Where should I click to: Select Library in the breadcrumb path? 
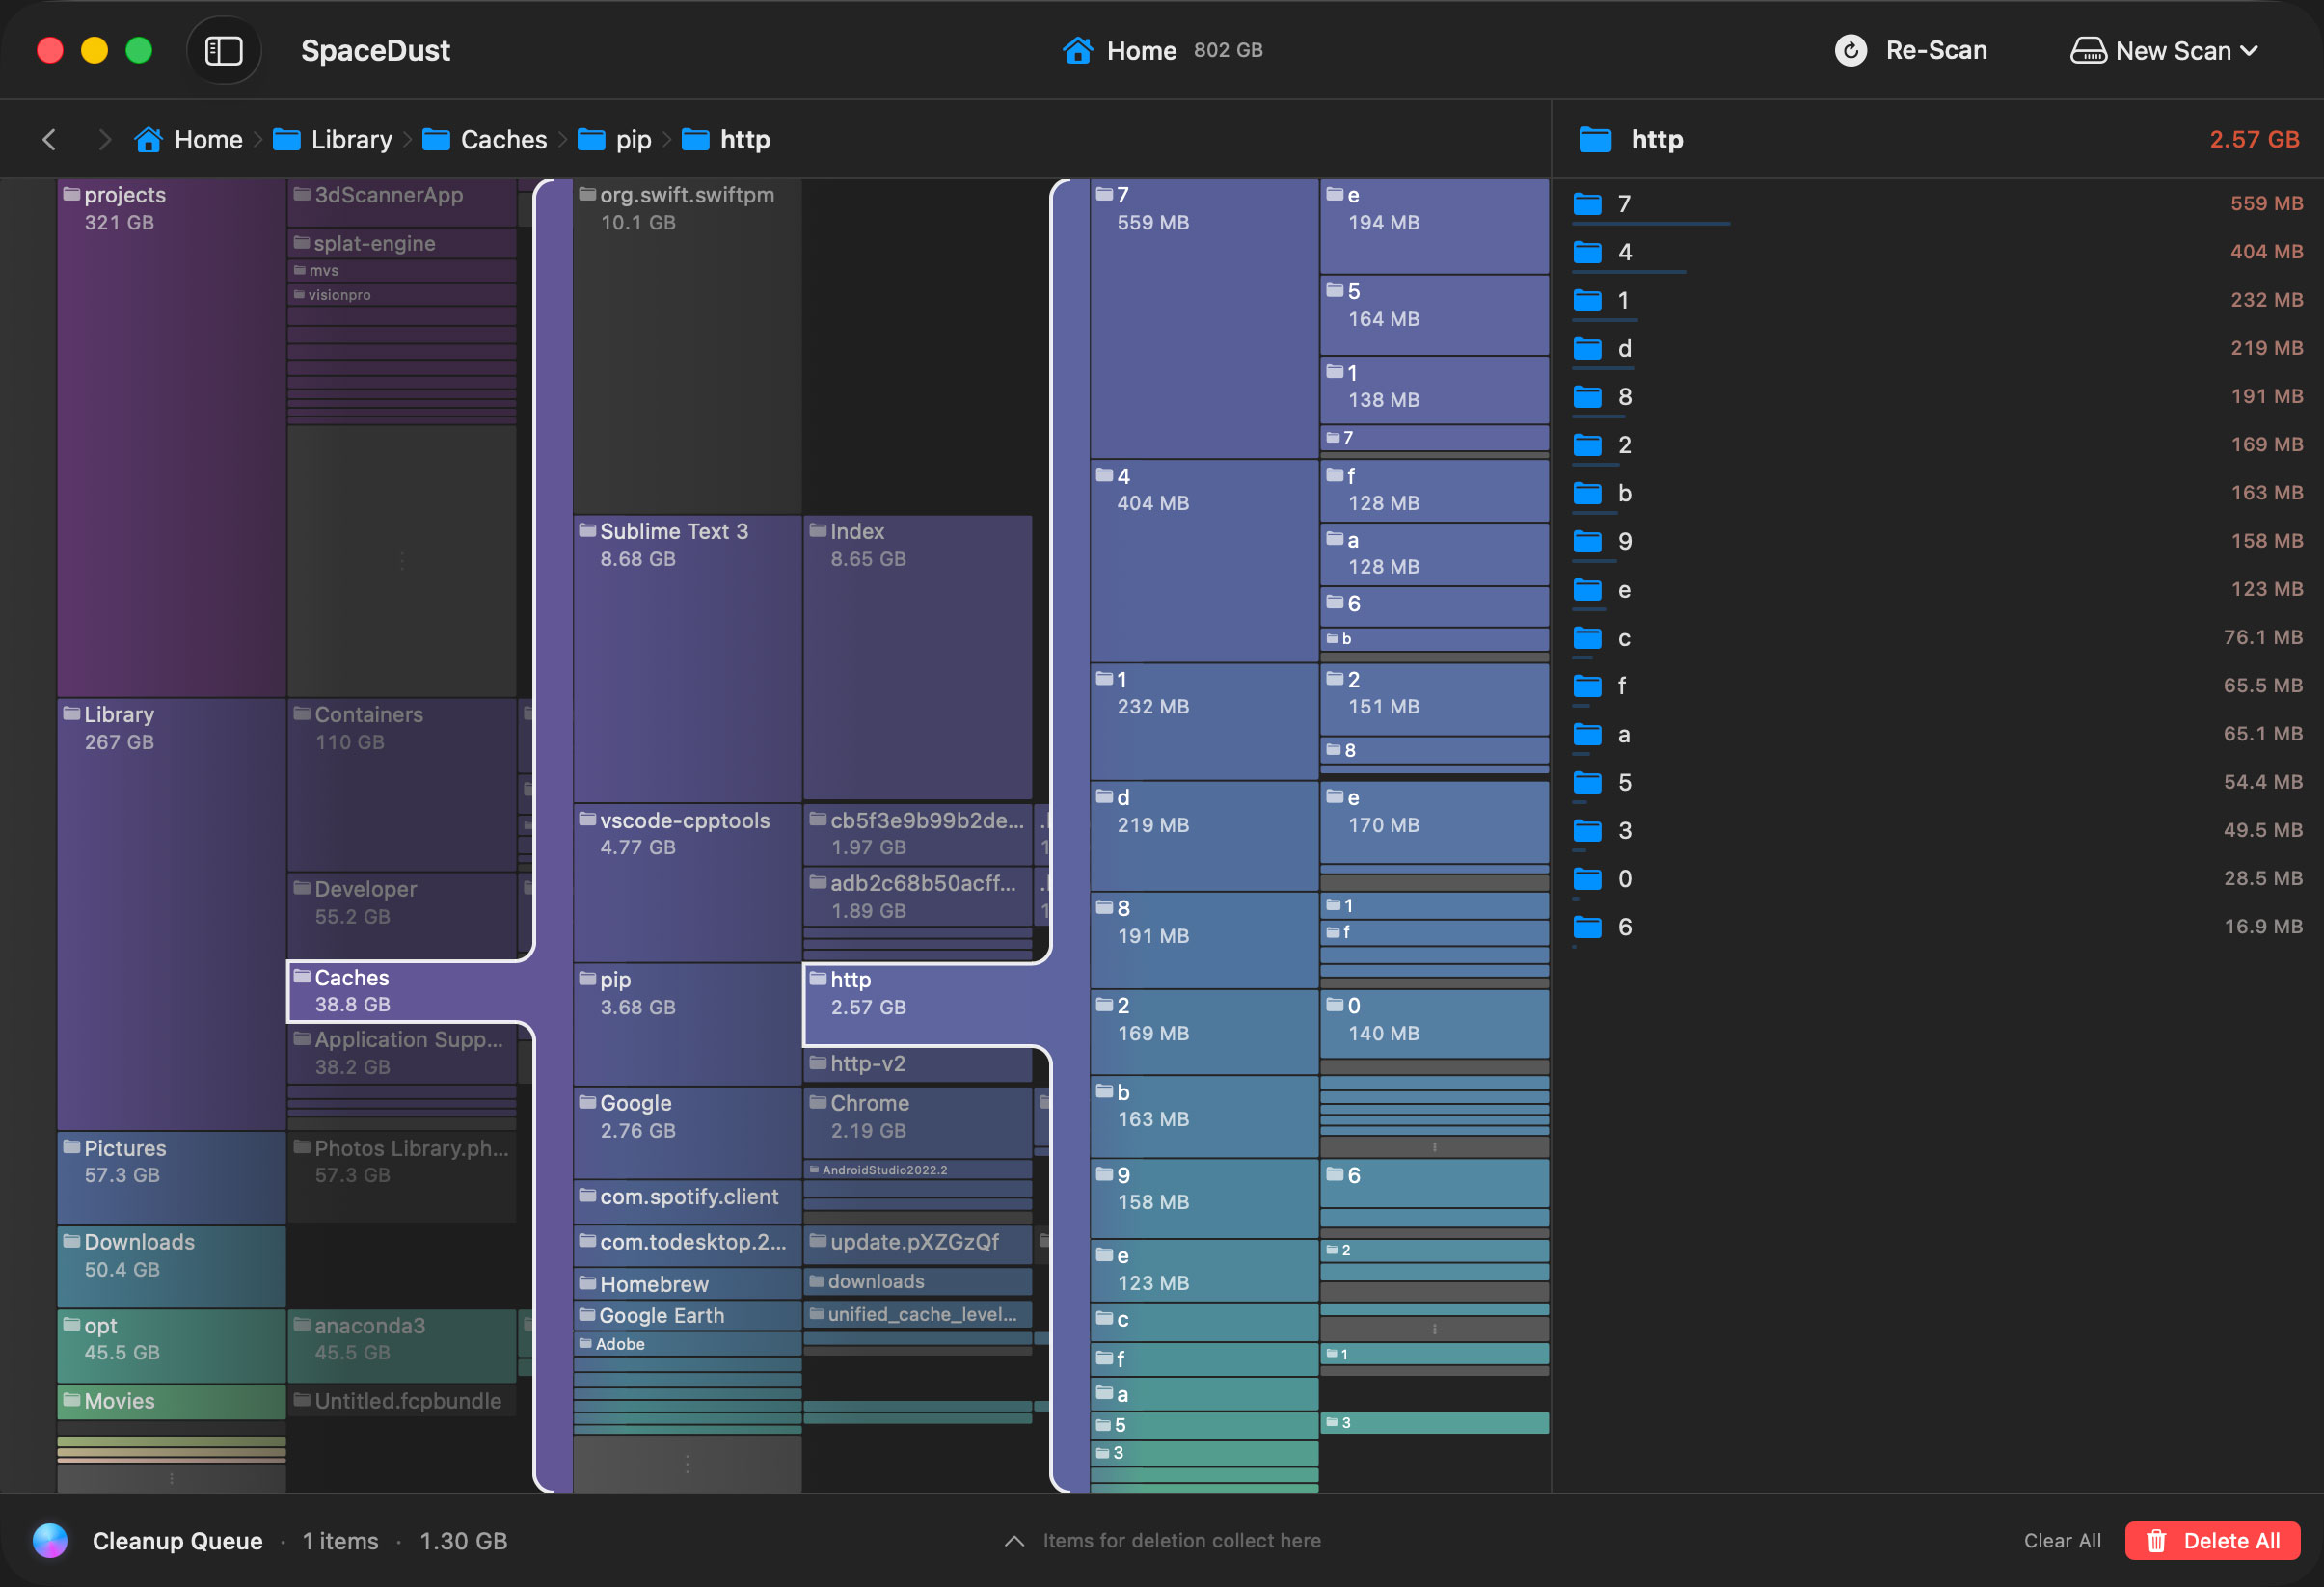click(333, 139)
